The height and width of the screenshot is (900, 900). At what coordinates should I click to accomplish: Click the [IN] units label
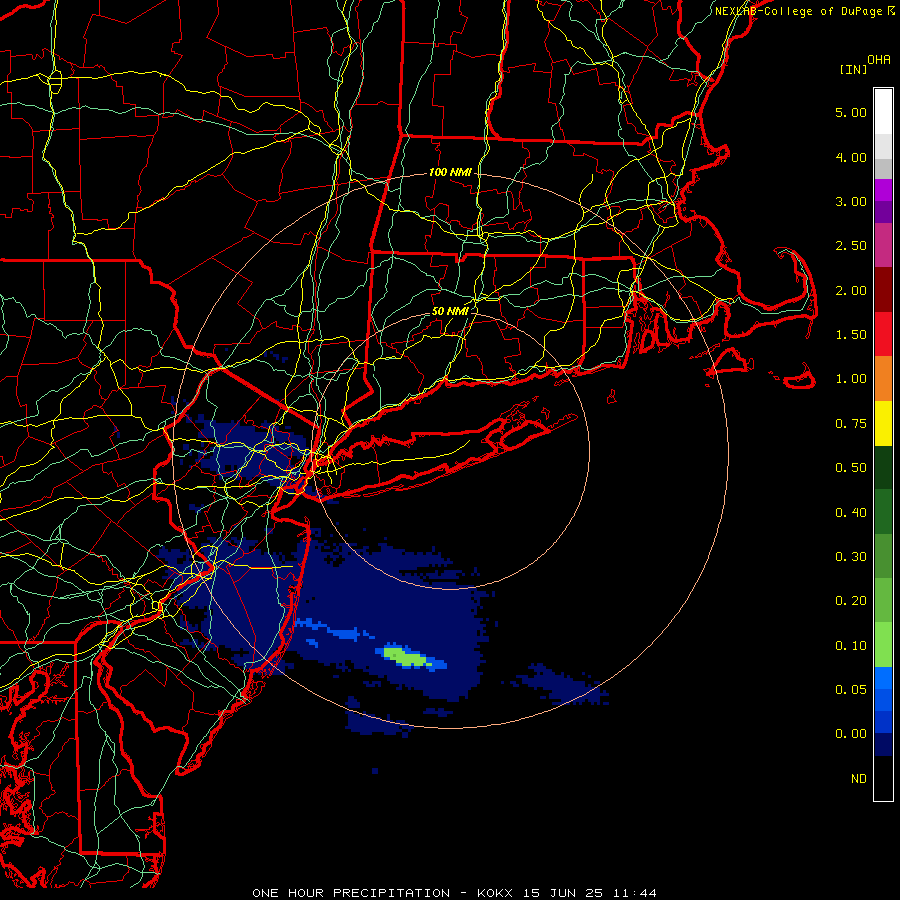point(853,70)
